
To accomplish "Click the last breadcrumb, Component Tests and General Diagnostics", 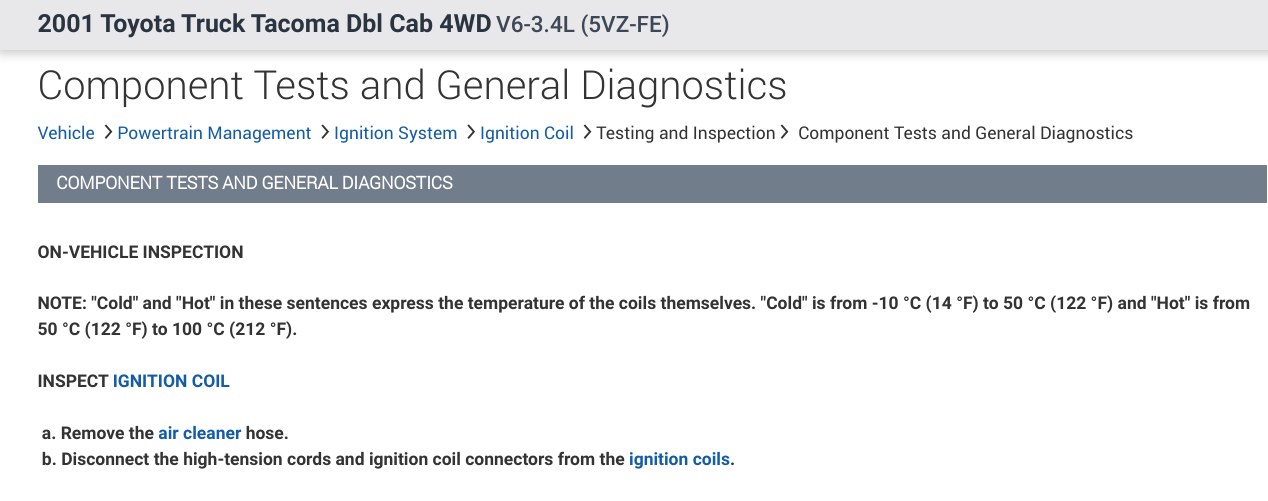I will tap(965, 133).
